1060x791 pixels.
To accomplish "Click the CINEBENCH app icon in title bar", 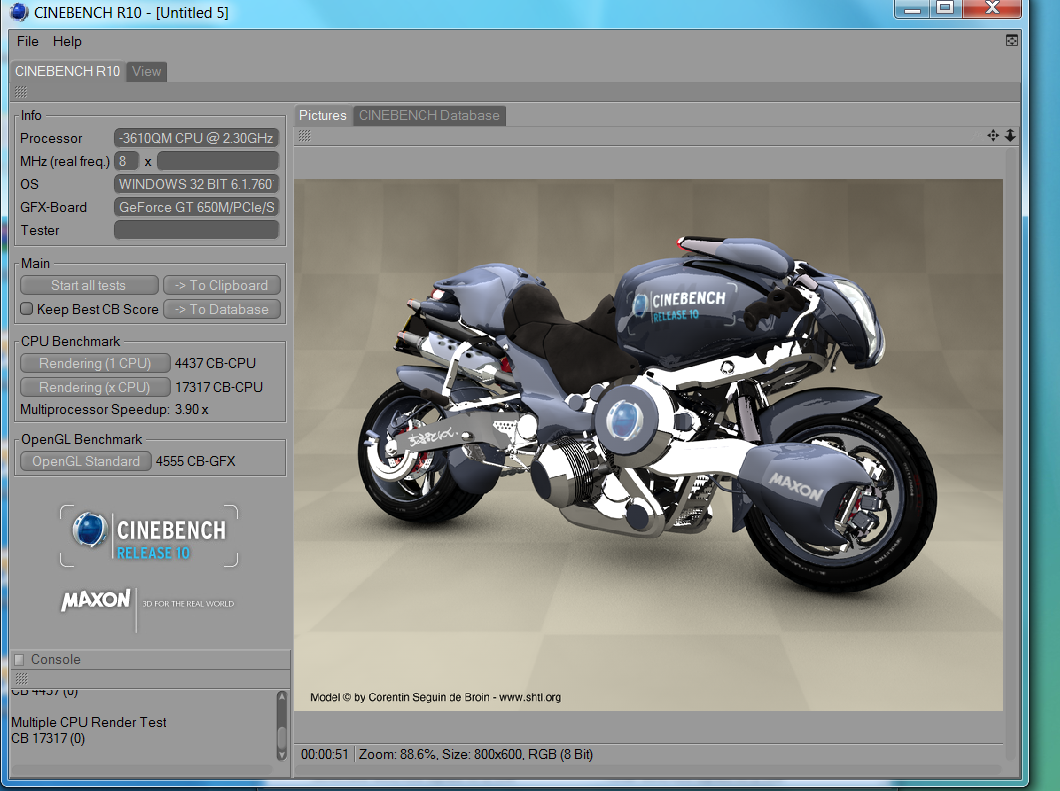I will [19, 12].
